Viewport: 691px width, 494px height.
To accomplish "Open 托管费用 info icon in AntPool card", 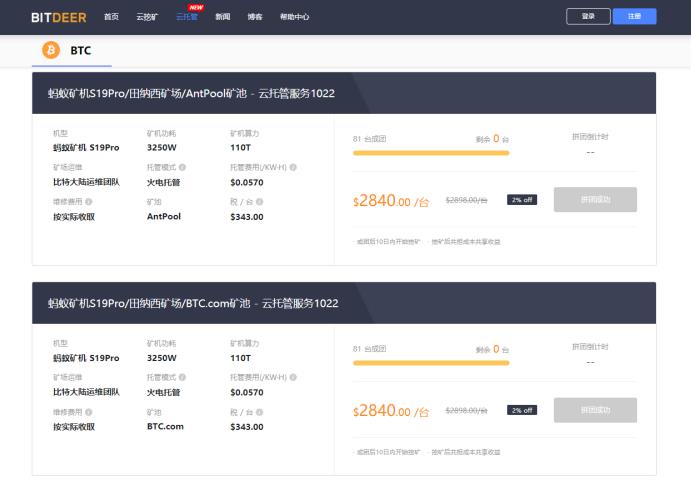I will [x=293, y=167].
